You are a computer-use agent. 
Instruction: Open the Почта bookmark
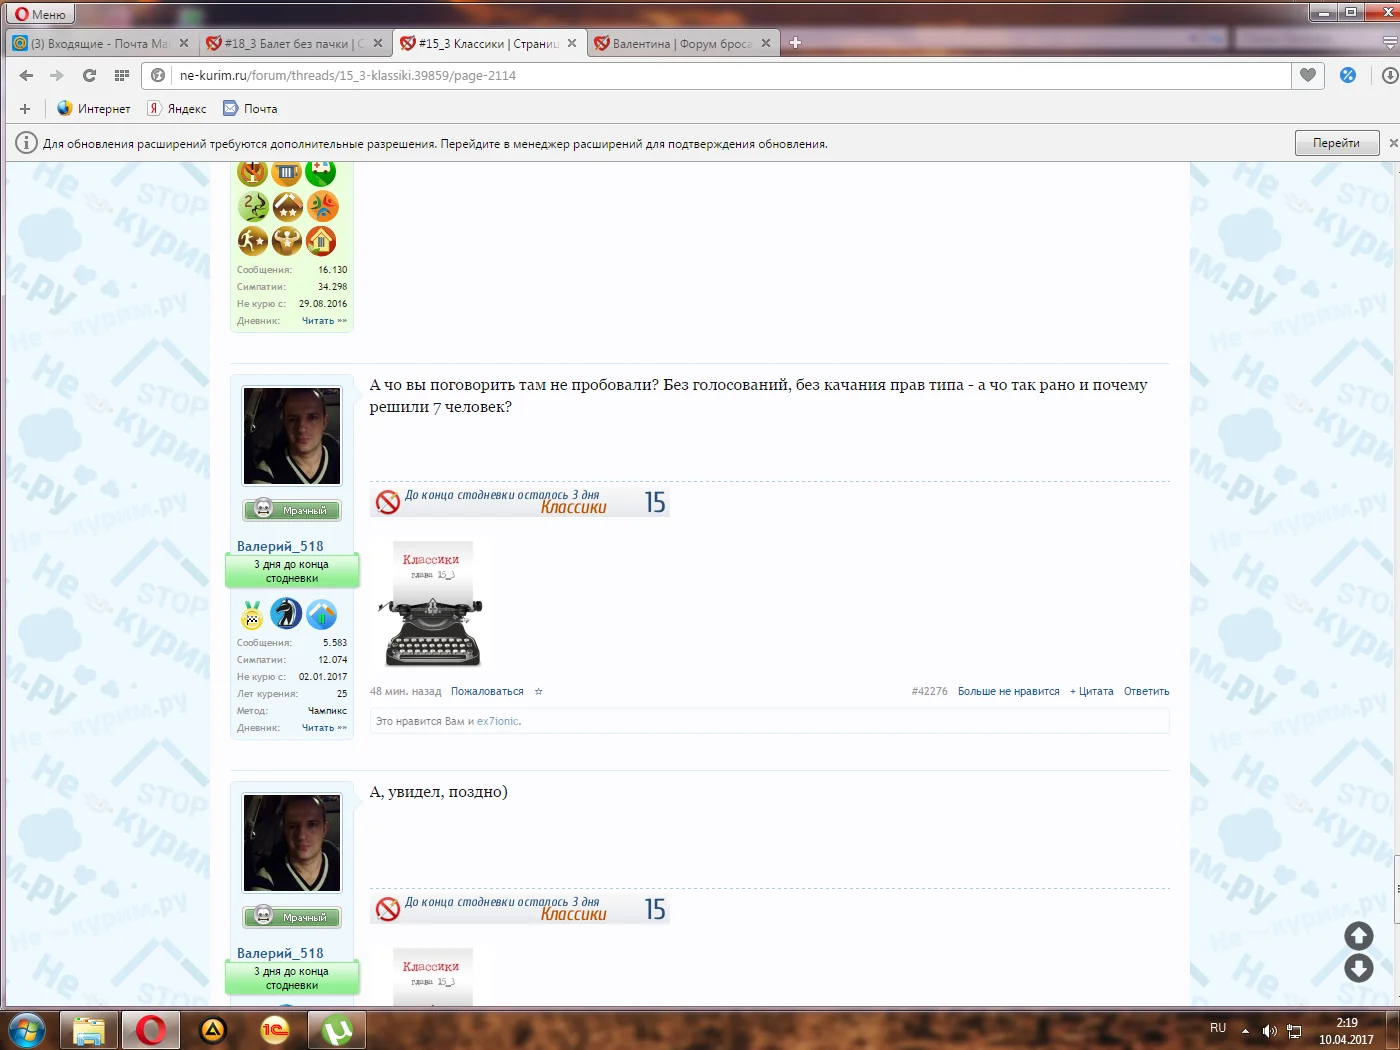250,108
